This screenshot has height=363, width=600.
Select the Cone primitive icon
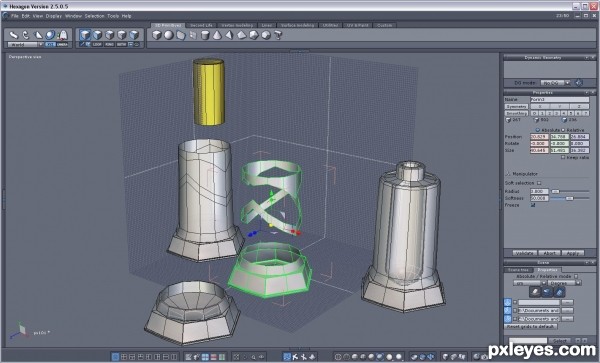pyautogui.click(x=217, y=35)
